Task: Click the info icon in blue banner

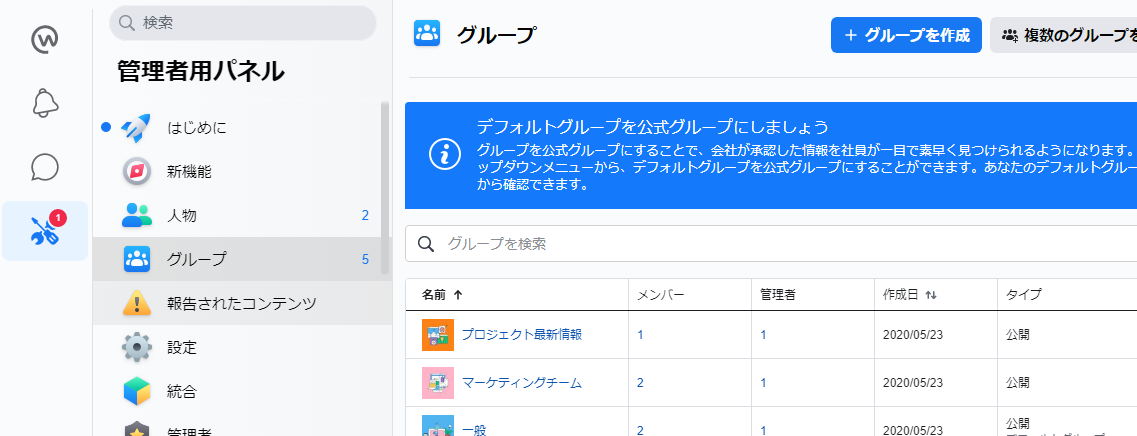Action: 445,155
